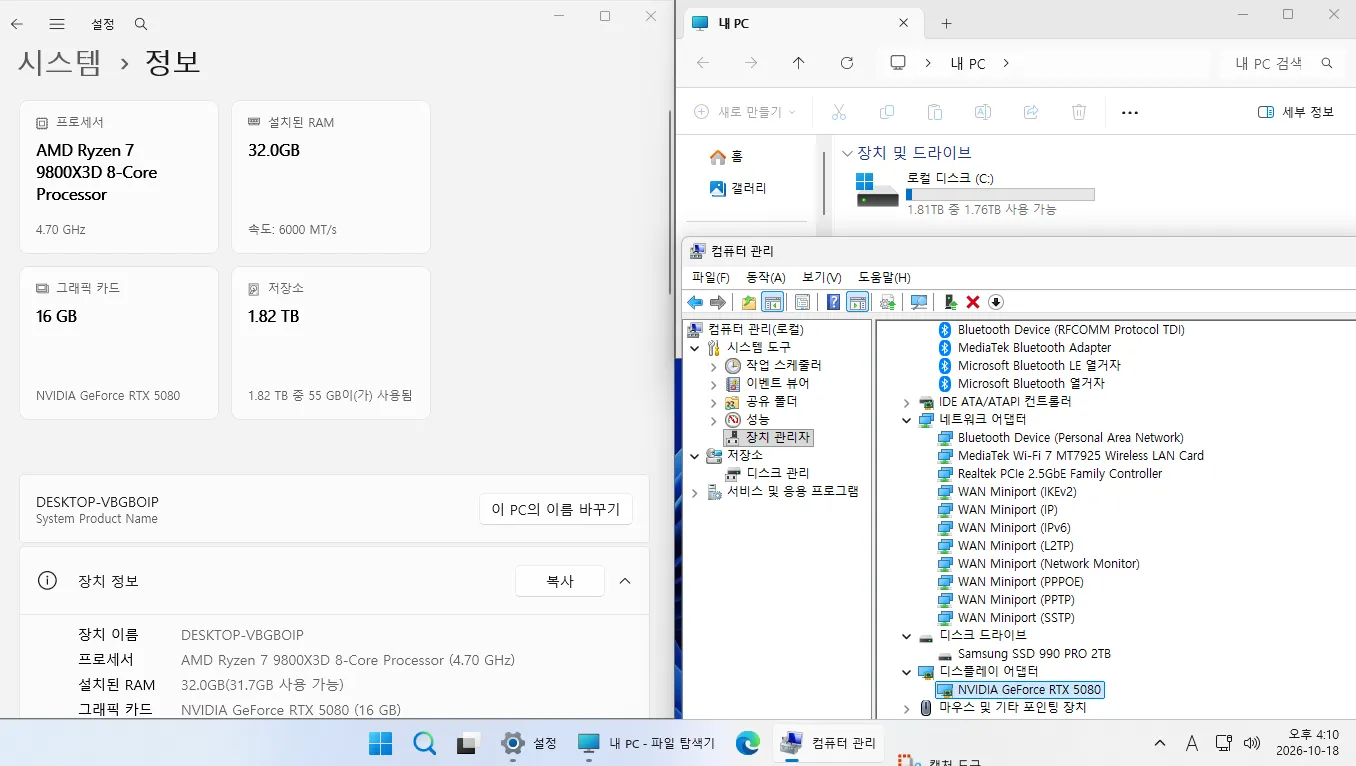Collapse the 디스플레이 어댑터 category

point(907,672)
